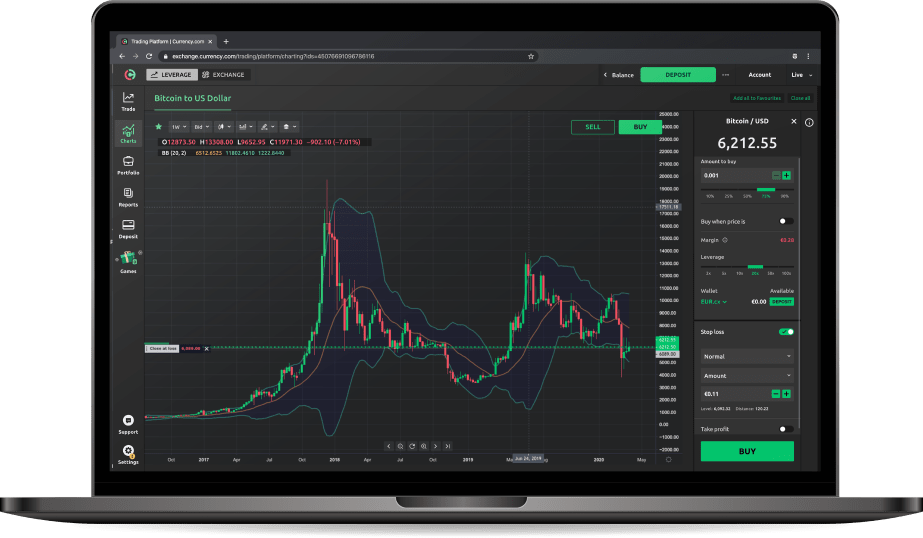Select 20x on the Leverage slider
923x538 pixels.
click(754, 272)
